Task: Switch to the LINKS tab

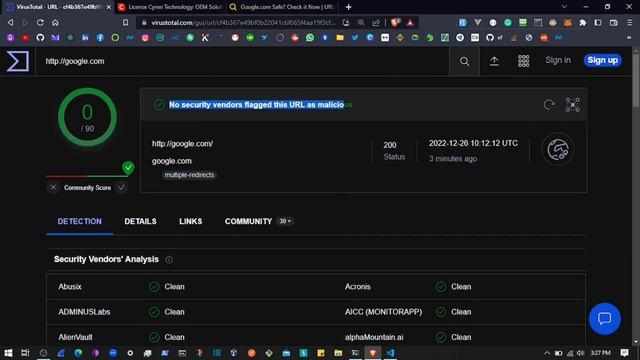Action: [191, 222]
